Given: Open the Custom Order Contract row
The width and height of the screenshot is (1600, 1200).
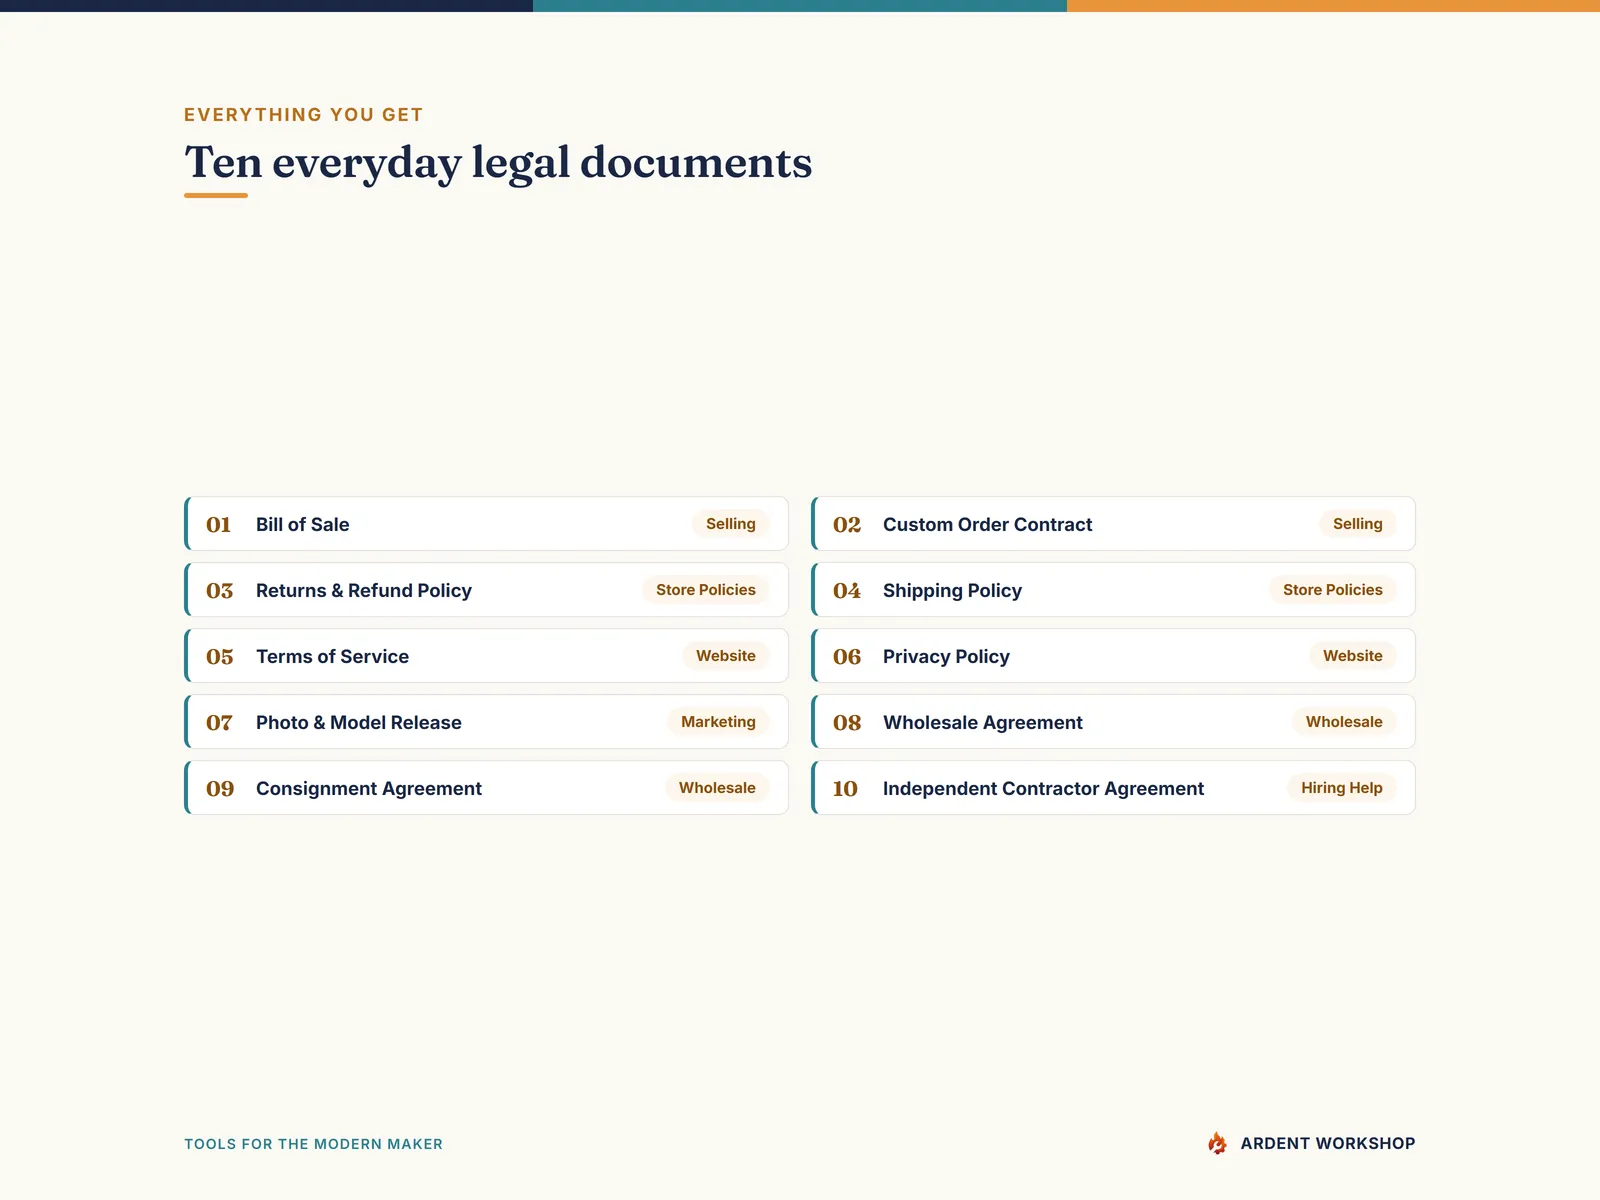Looking at the screenshot, I should point(1113,524).
